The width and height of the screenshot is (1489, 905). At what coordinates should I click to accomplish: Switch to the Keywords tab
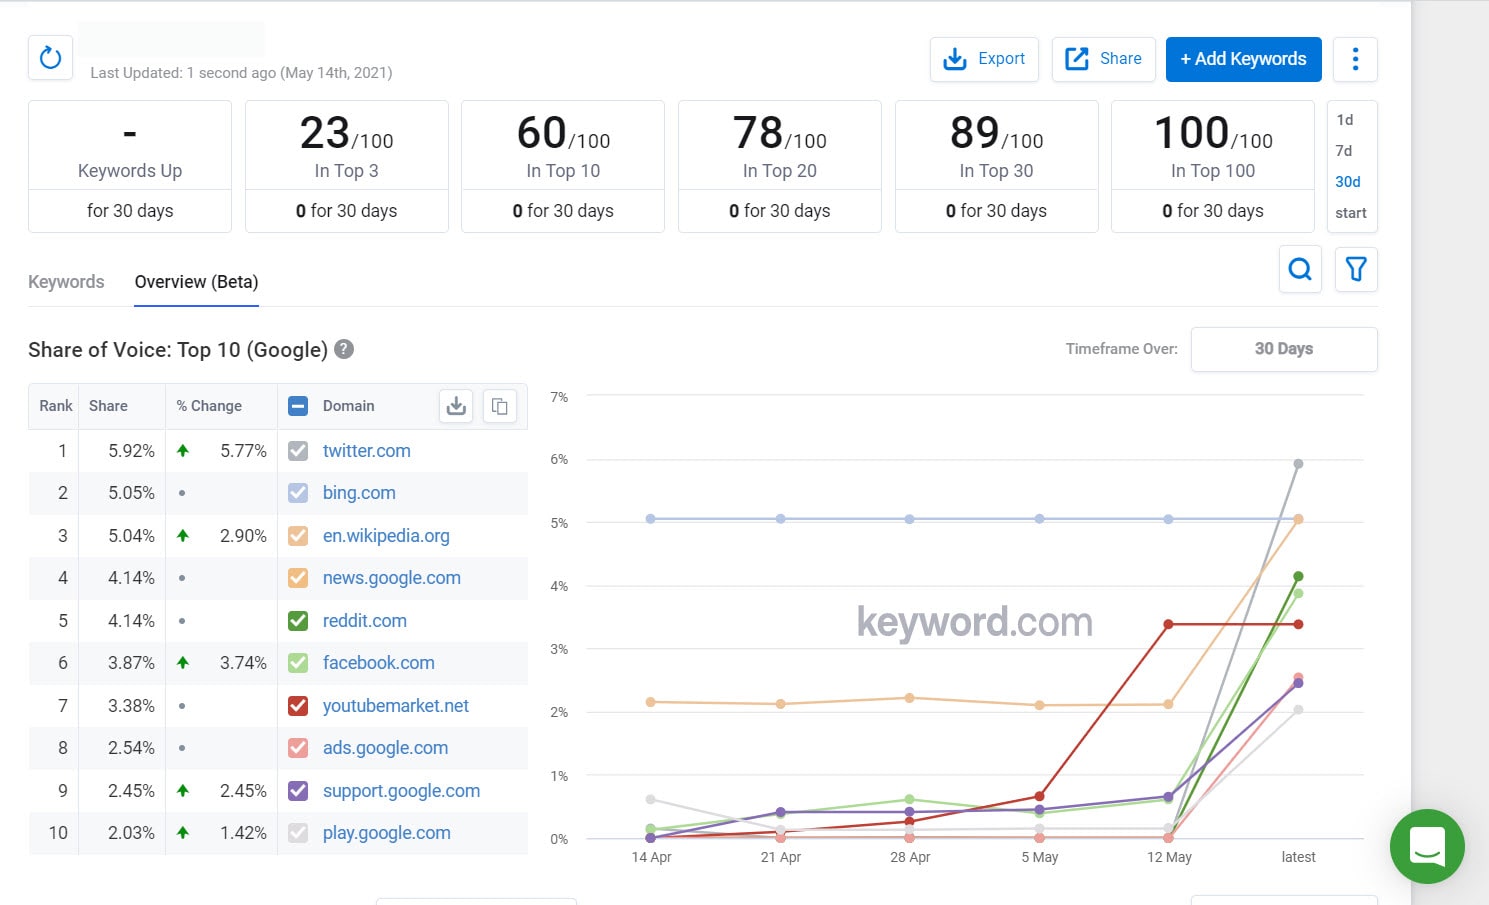66,281
